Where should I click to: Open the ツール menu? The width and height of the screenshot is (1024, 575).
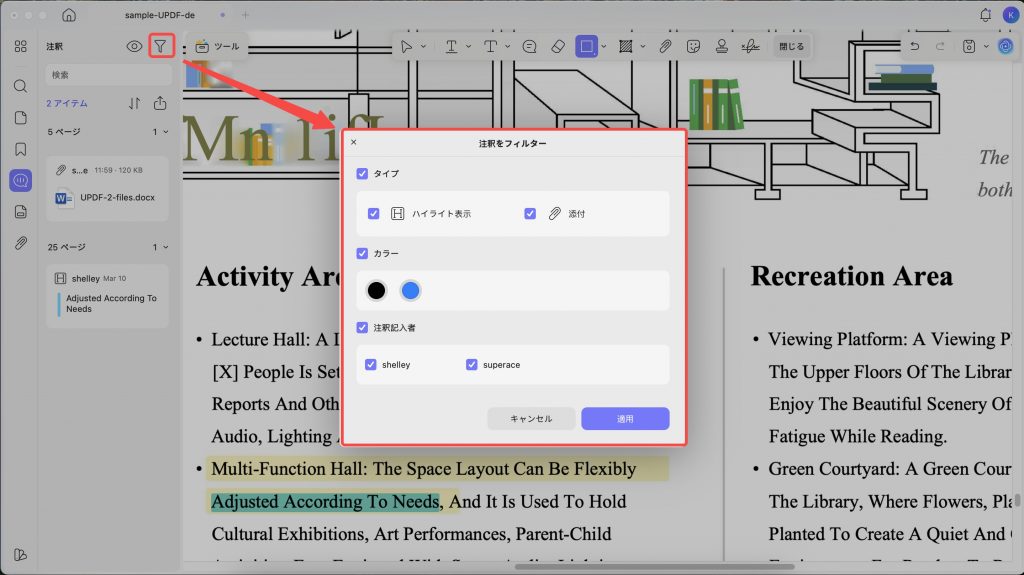coord(217,46)
